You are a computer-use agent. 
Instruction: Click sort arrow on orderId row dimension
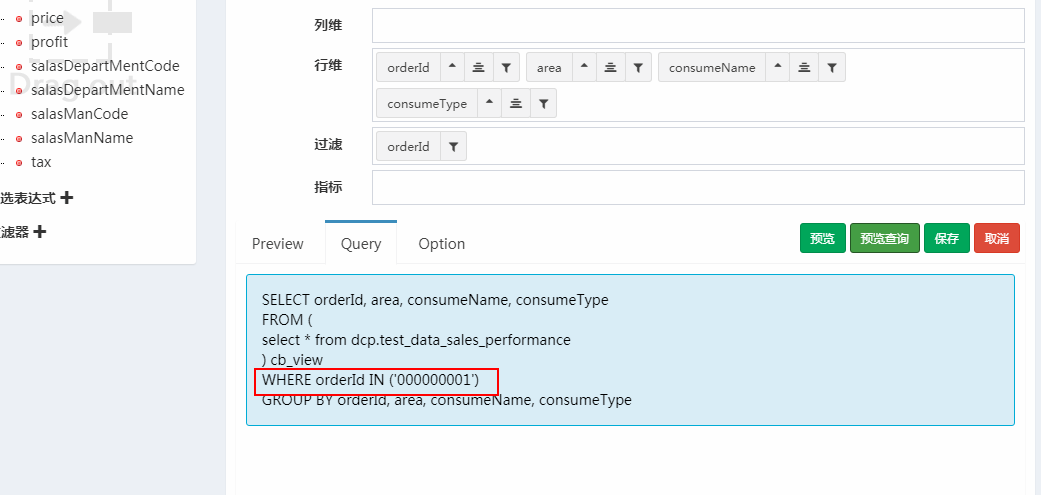[x=452, y=67]
